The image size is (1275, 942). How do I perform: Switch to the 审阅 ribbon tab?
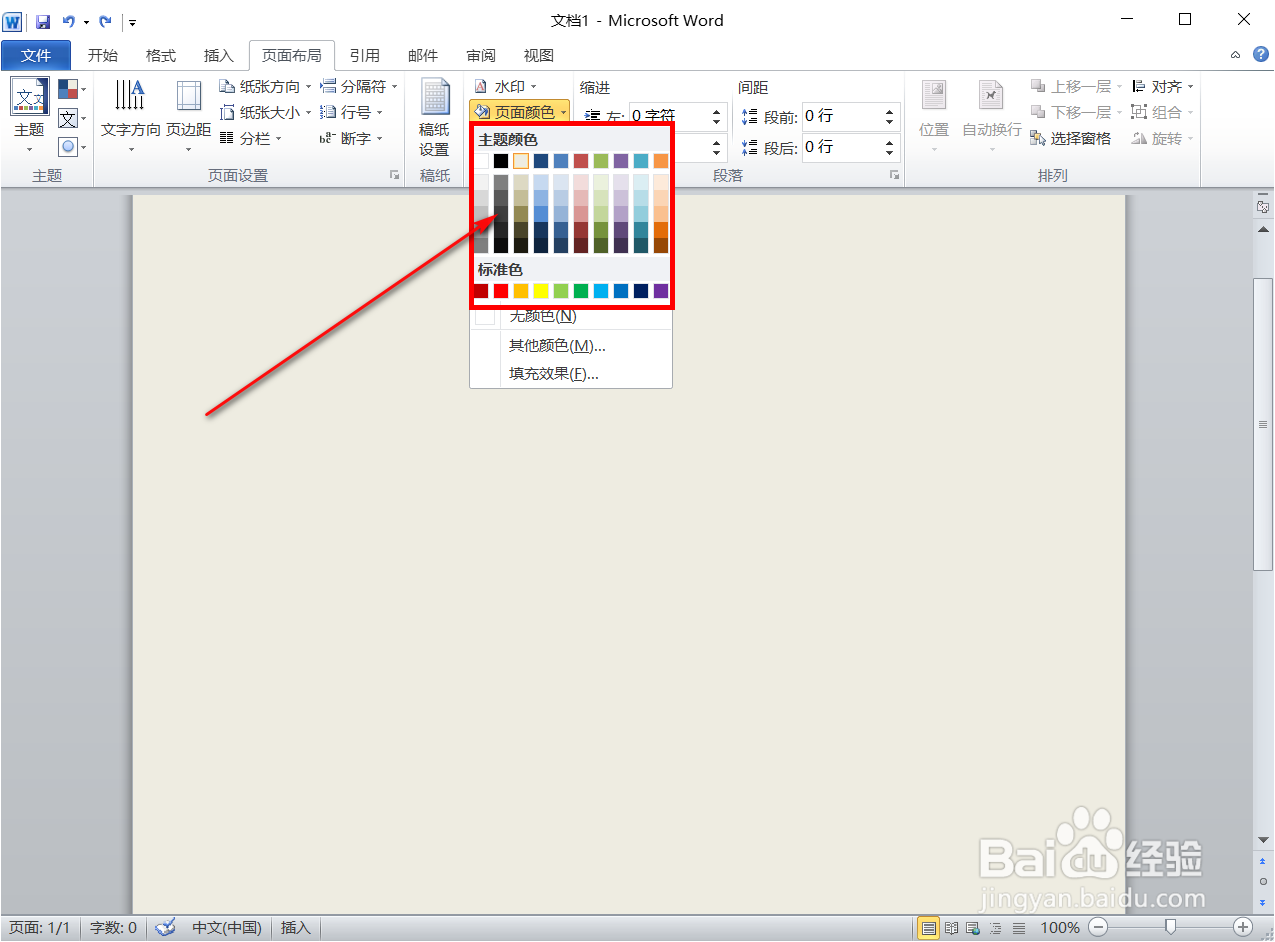[x=480, y=55]
